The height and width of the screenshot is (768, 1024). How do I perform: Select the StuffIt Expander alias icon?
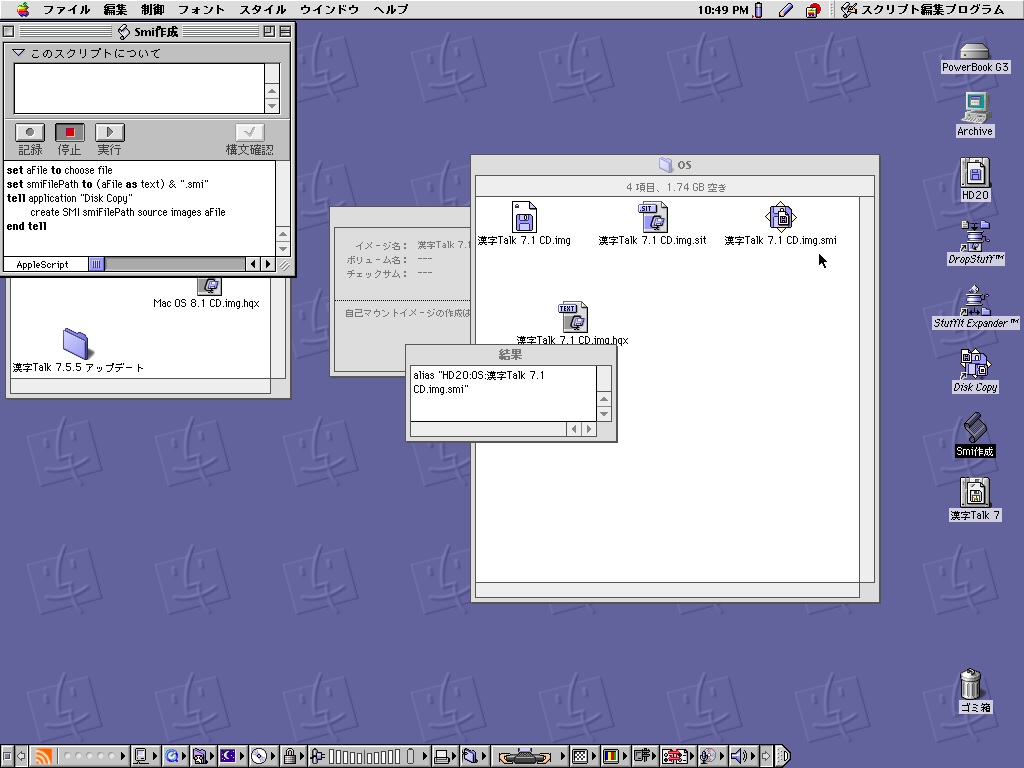pos(975,300)
